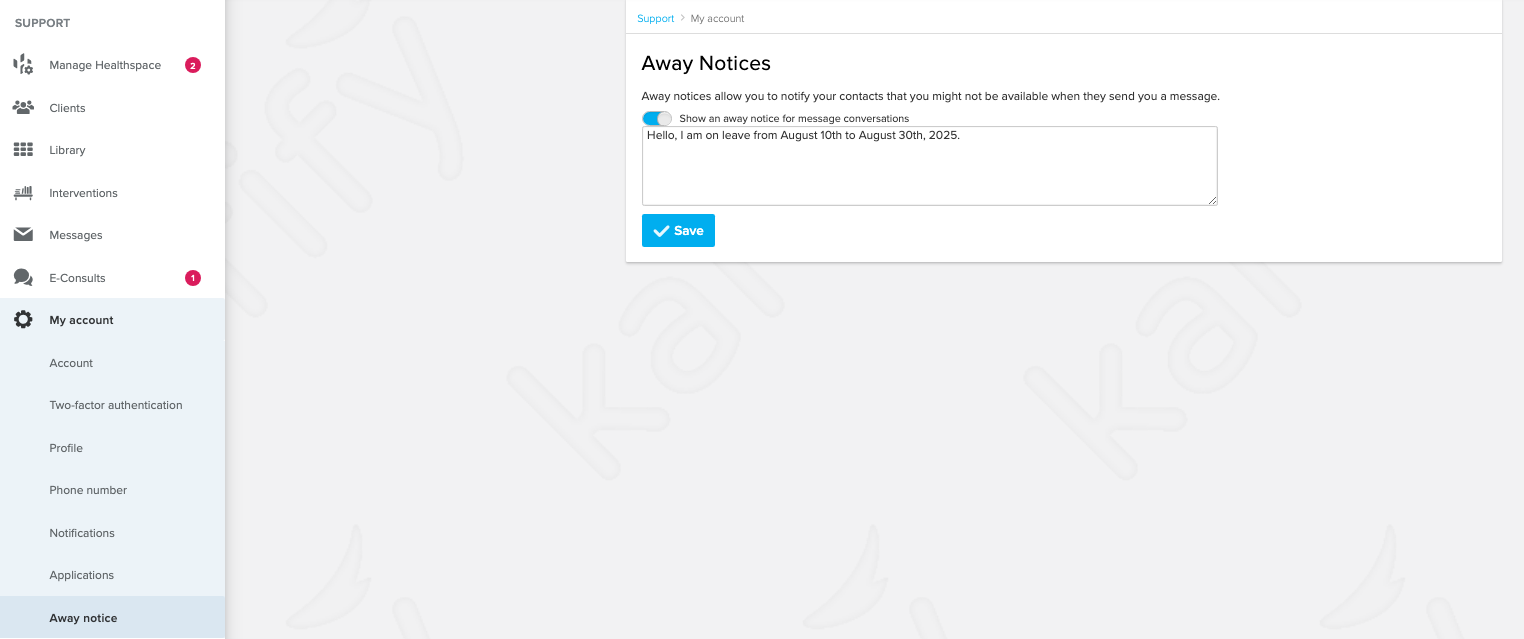Select the Interventions icon in sidebar

(x=23, y=192)
